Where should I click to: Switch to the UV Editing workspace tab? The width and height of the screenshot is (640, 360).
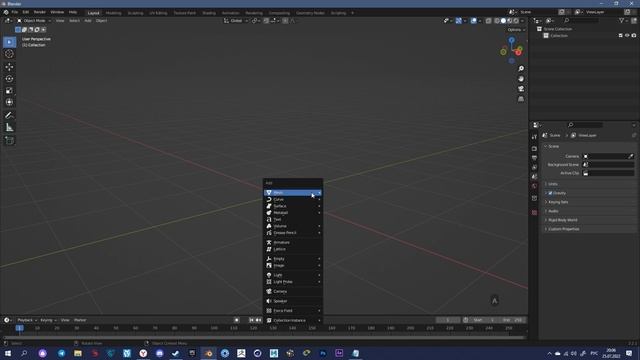click(158, 13)
